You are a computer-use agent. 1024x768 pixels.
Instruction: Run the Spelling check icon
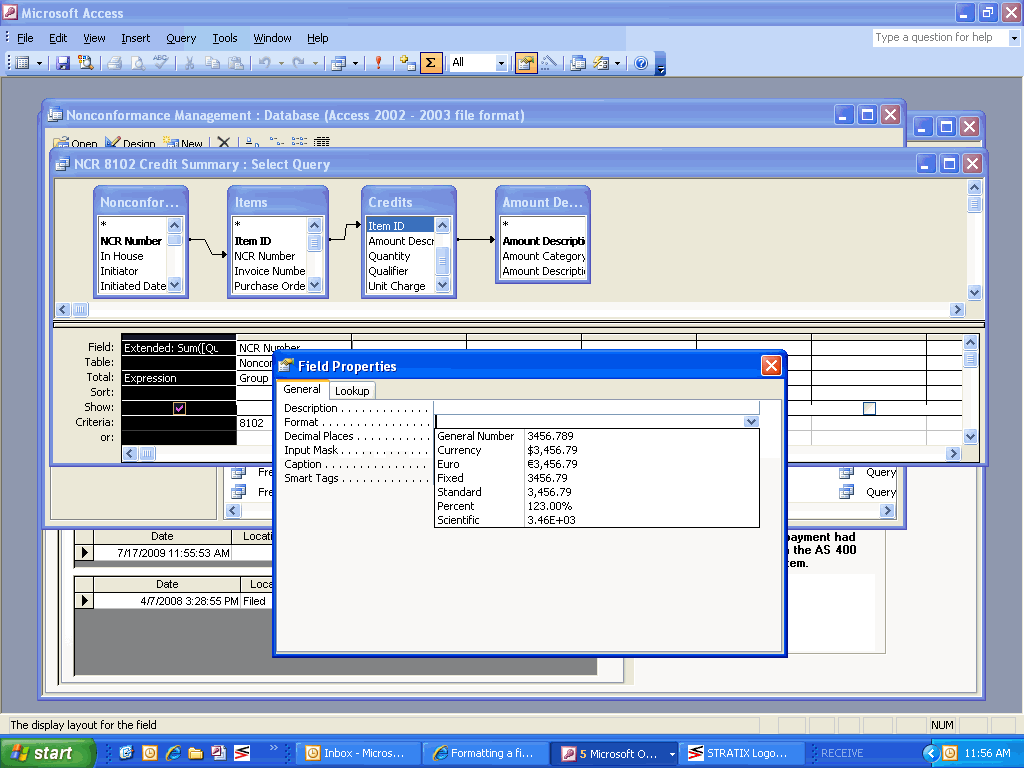[x=161, y=63]
